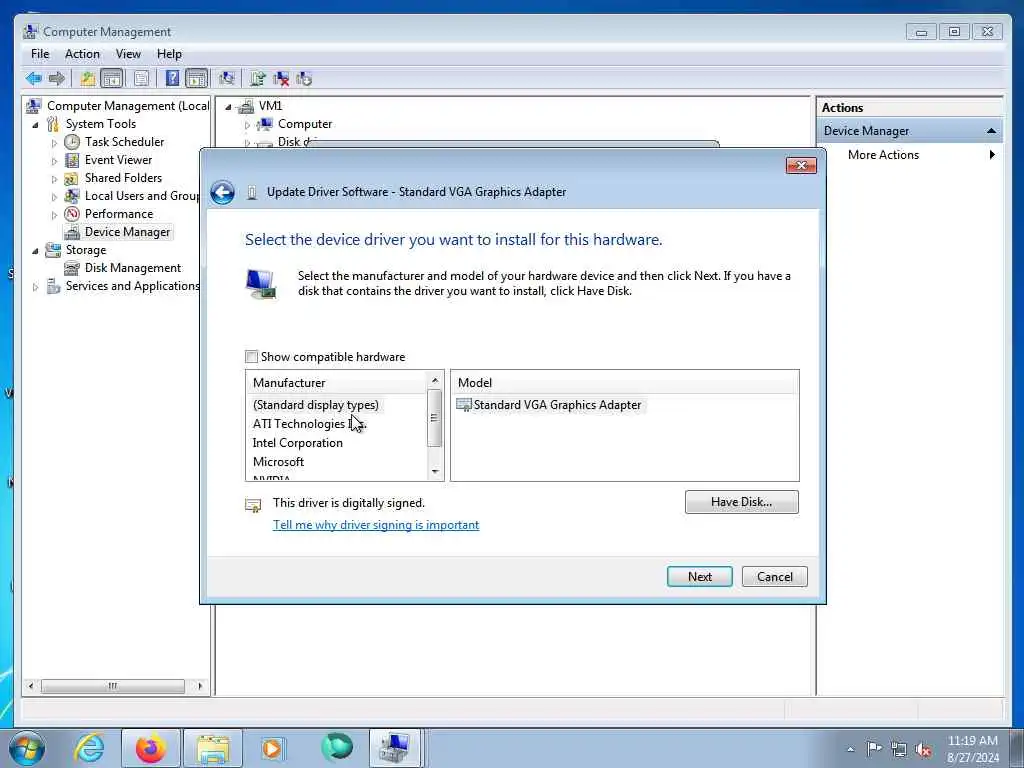Viewport: 1024px width, 768px height.
Task: Expand the Task Scheduler node
Action: point(54,142)
